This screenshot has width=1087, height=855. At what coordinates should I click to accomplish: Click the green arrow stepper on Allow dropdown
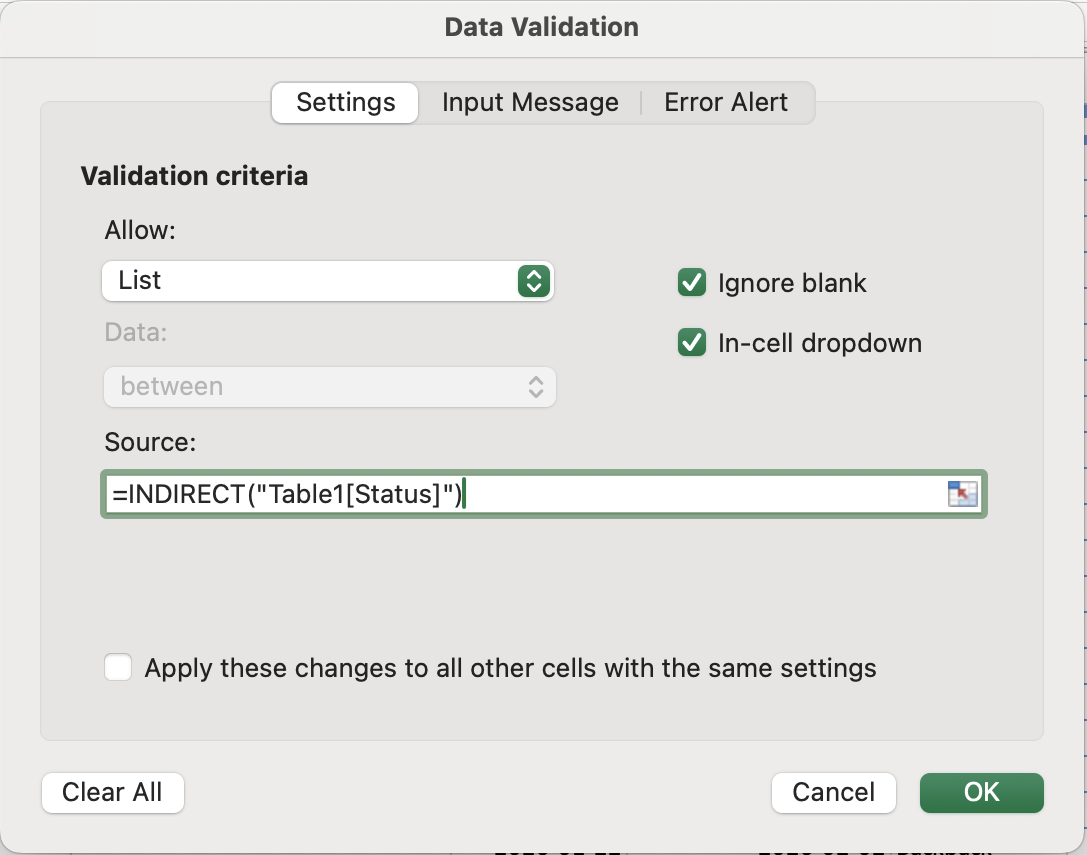[533, 281]
